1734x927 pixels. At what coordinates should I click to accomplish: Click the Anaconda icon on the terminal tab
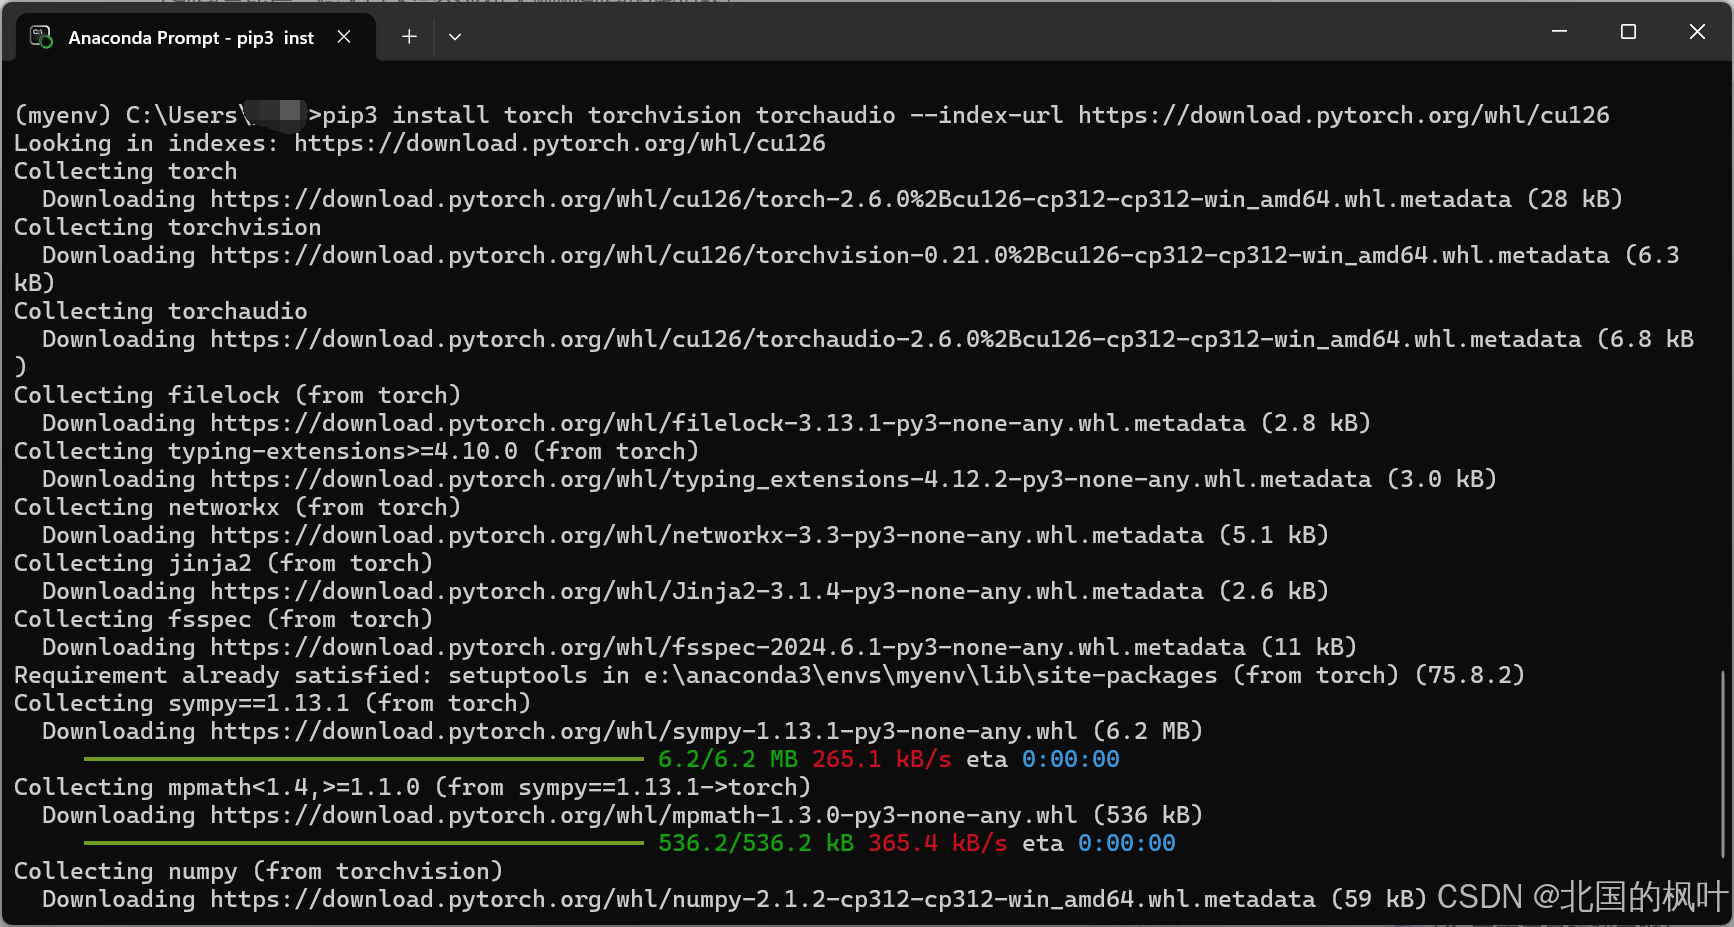coord(42,36)
